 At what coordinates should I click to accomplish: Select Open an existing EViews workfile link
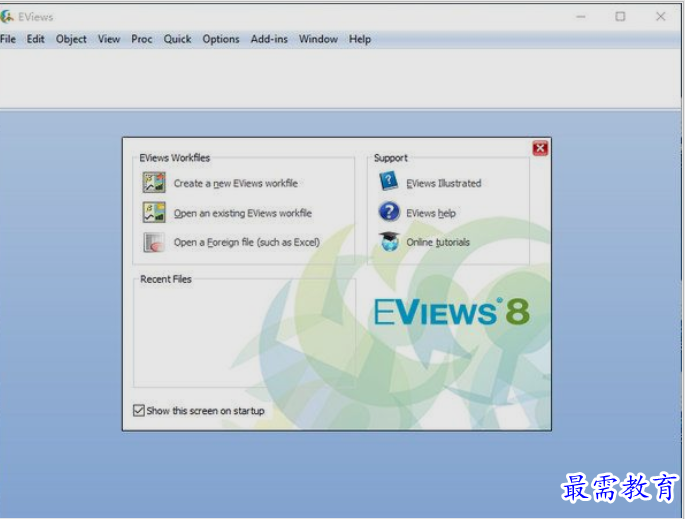click(x=243, y=213)
